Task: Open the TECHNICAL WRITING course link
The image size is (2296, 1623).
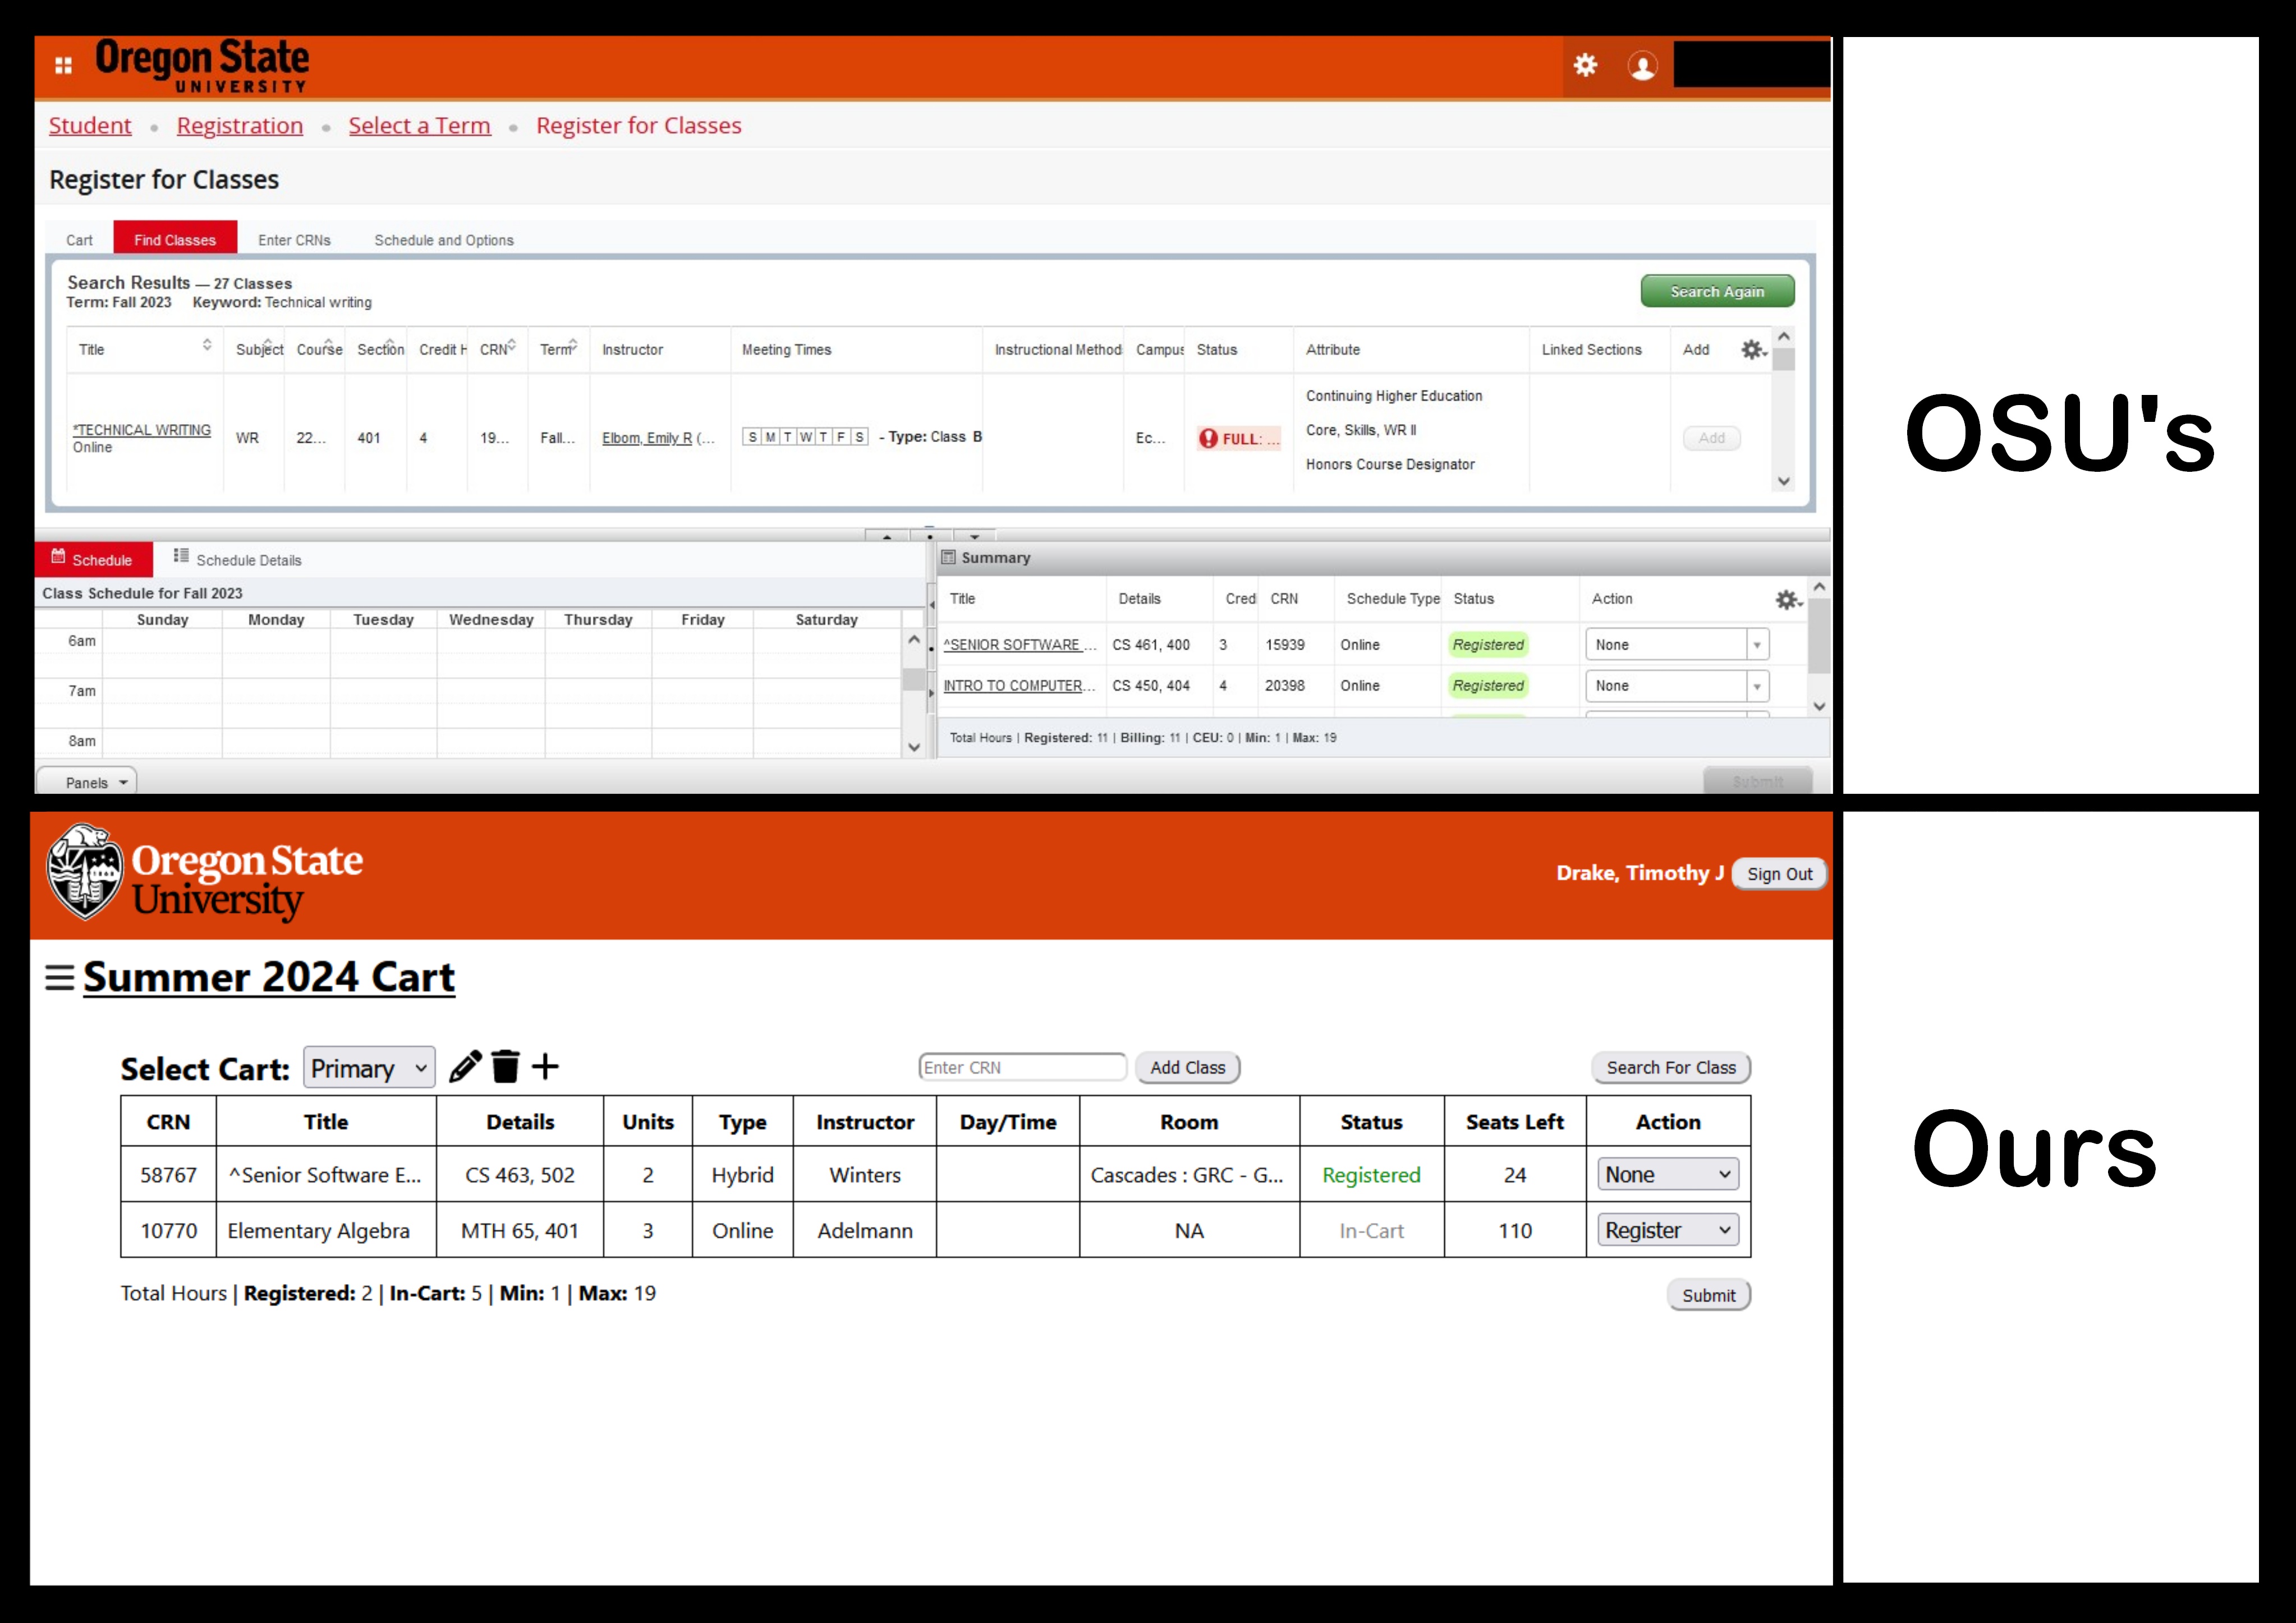Action: tap(142, 430)
